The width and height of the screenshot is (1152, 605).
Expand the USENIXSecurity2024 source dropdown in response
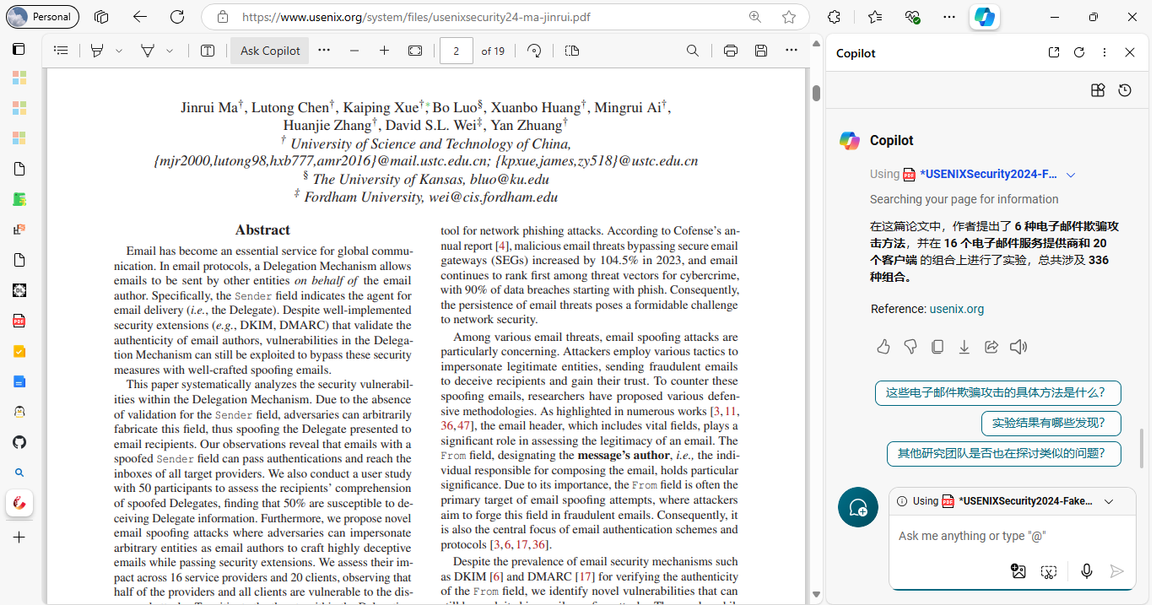pyautogui.click(x=1071, y=175)
